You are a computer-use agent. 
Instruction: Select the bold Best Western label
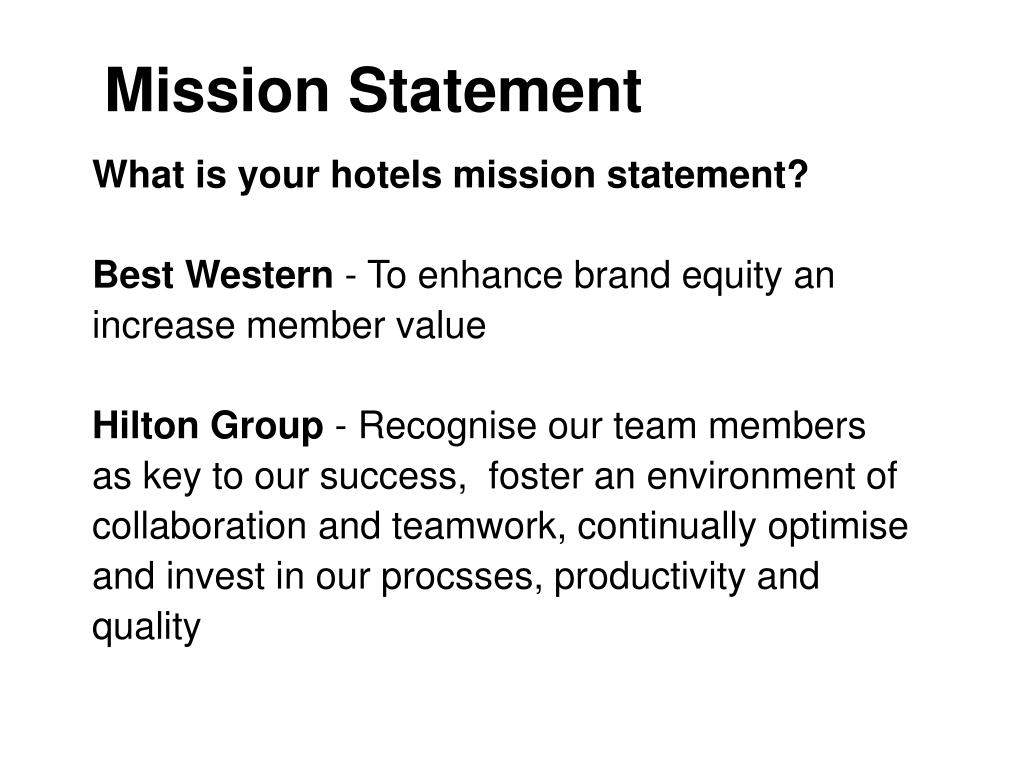tap(213, 274)
